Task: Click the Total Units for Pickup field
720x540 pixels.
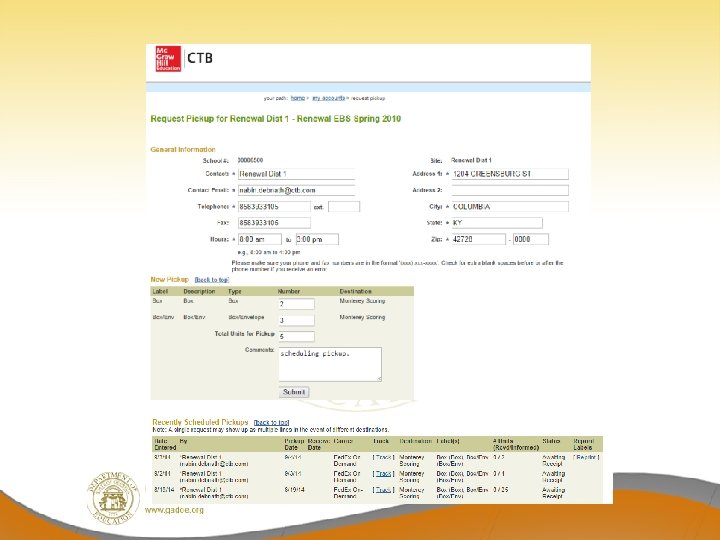Action: tap(297, 336)
